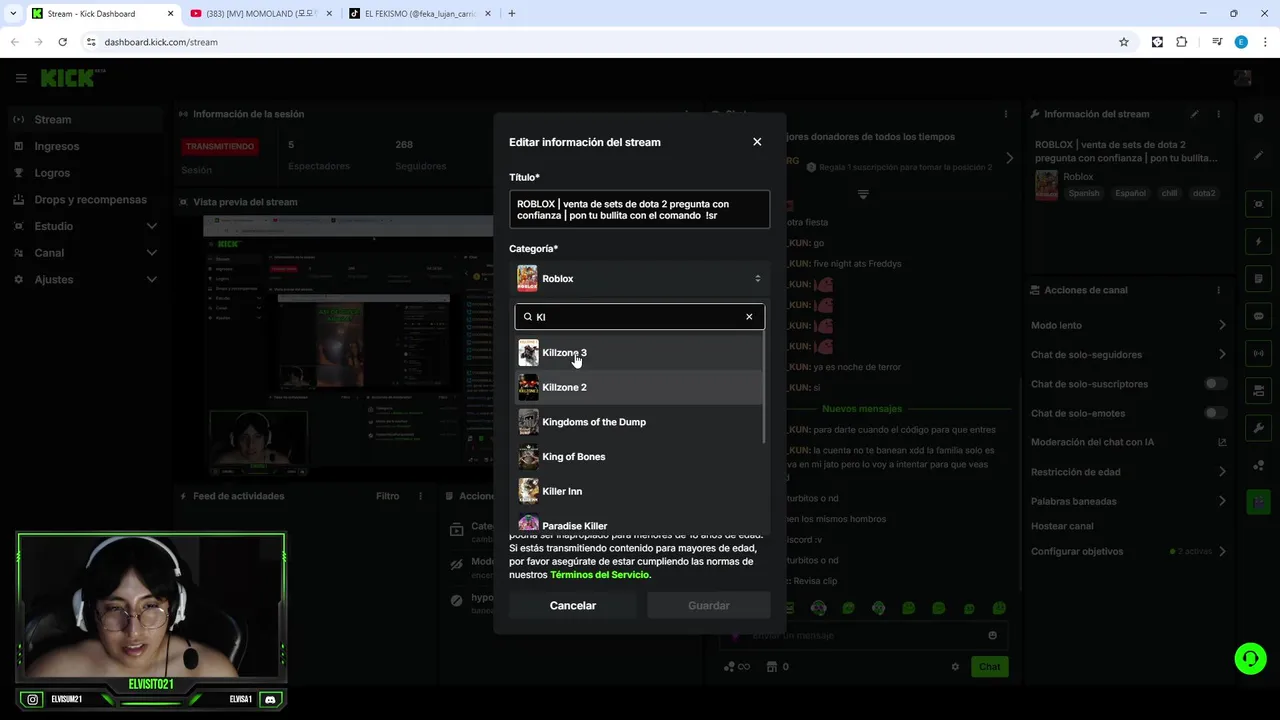Screen dimensions: 1280x720
Task: Click the magnifier icon in category search
Action: pyautogui.click(x=528, y=317)
